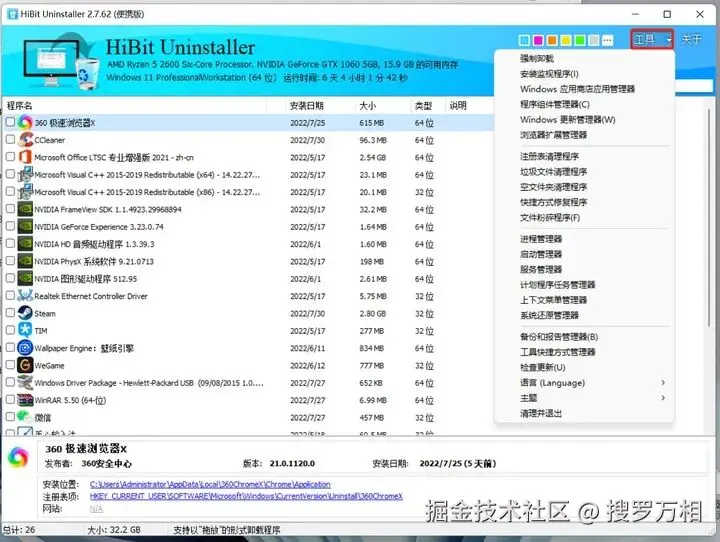Apply the green theme color swatch
The image size is (720, 542).
(x=579, y=40)
